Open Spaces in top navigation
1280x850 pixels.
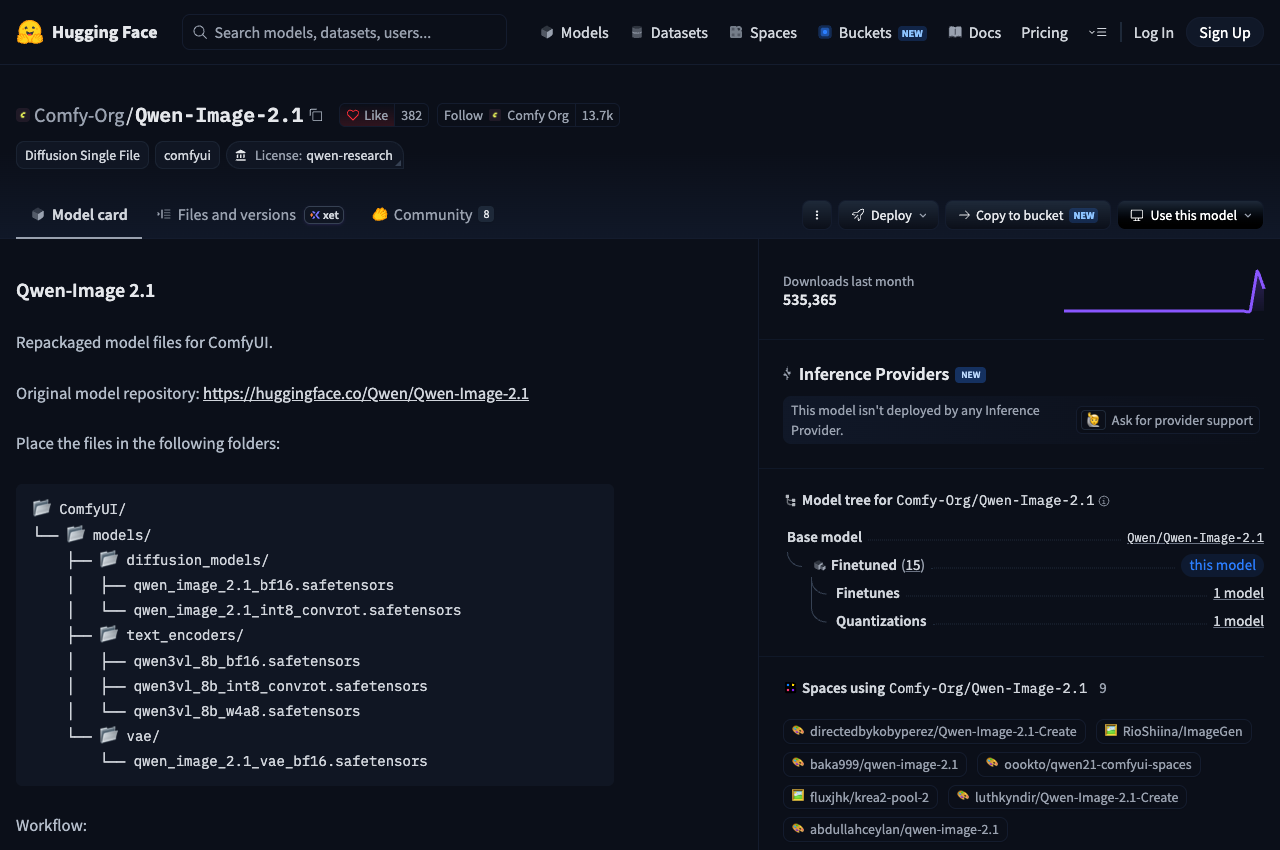pyautogui.click(x=763, y=32)
